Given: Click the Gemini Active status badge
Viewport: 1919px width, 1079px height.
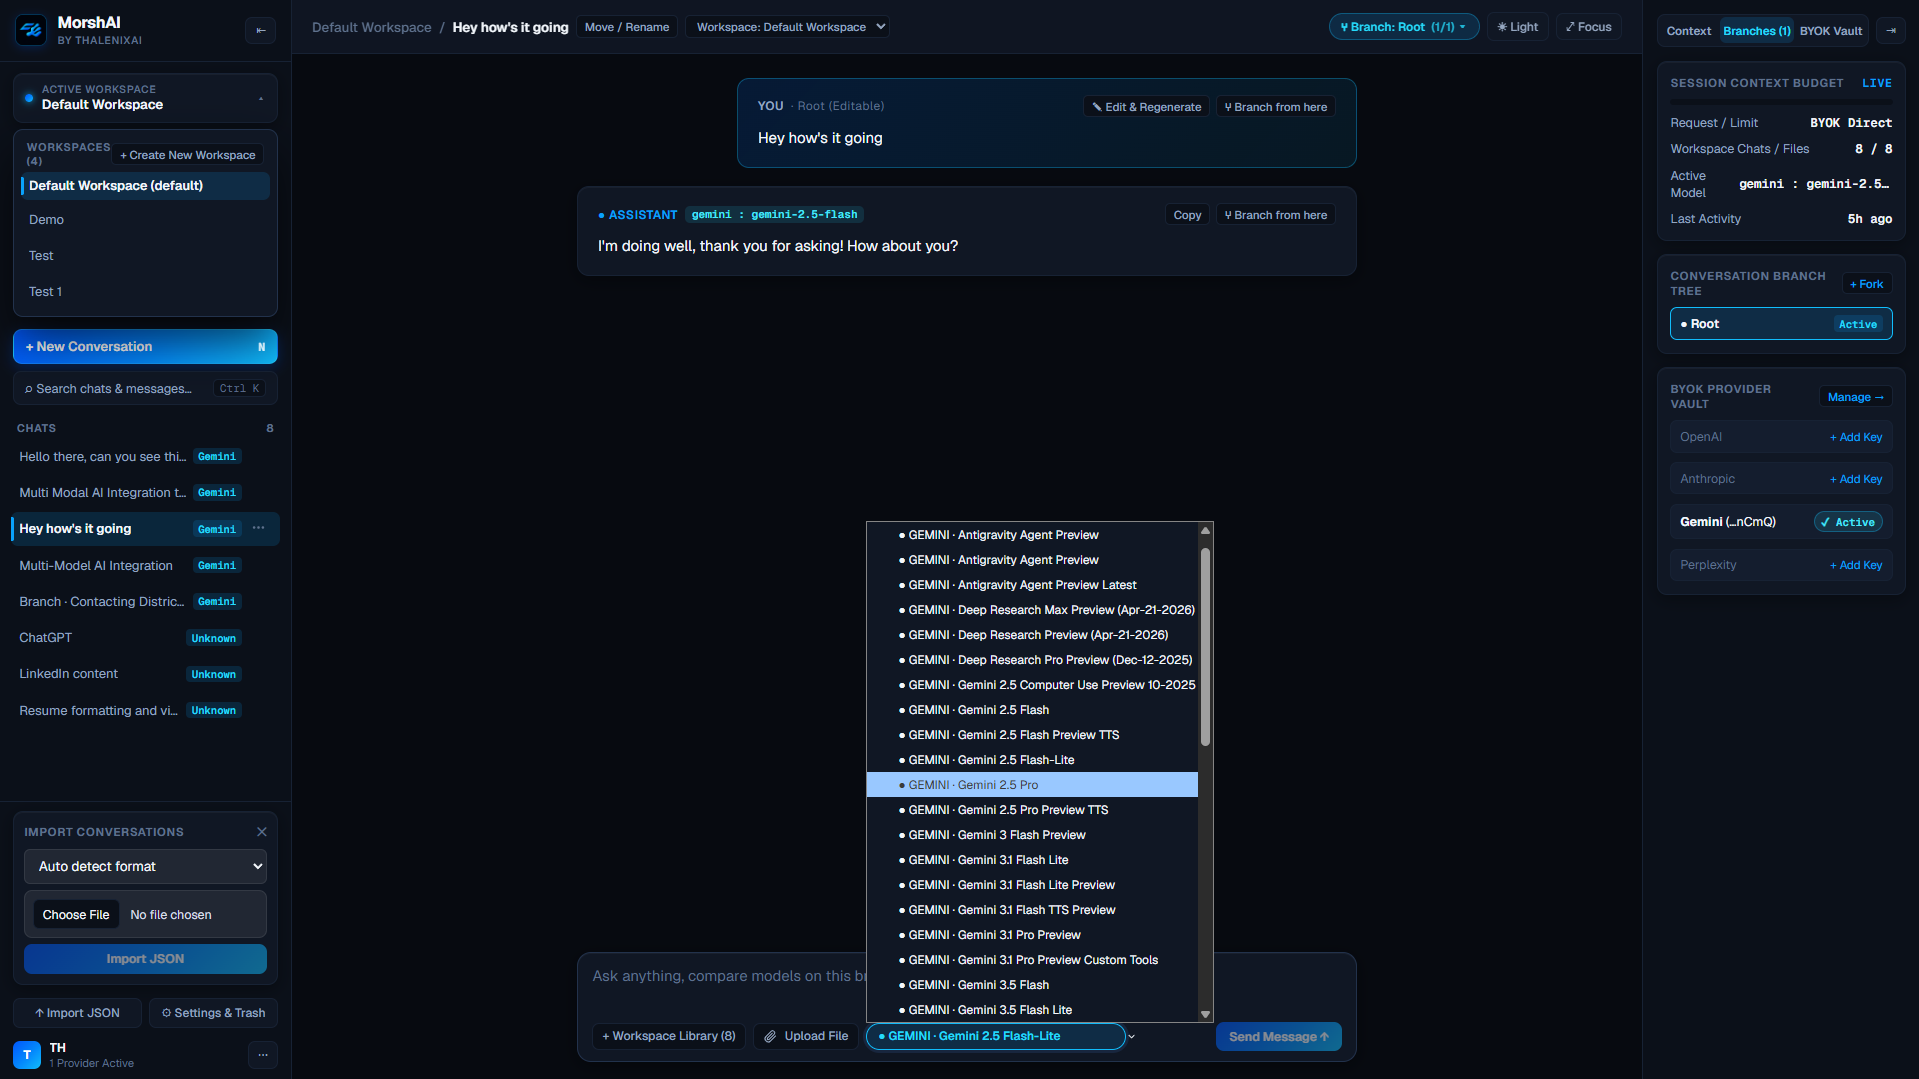Looking at the screenshot, I should pyautogui.click(x=1848, y=522).
